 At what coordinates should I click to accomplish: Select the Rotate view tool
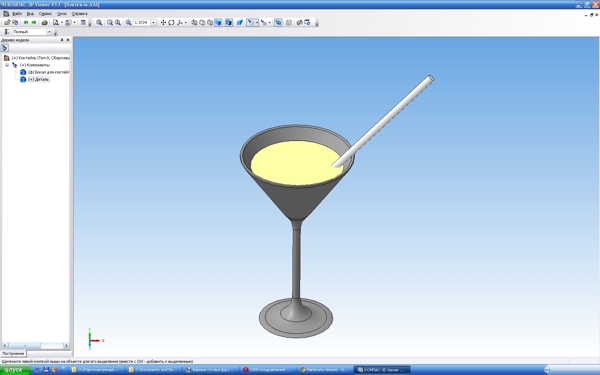tap(171, 23)
